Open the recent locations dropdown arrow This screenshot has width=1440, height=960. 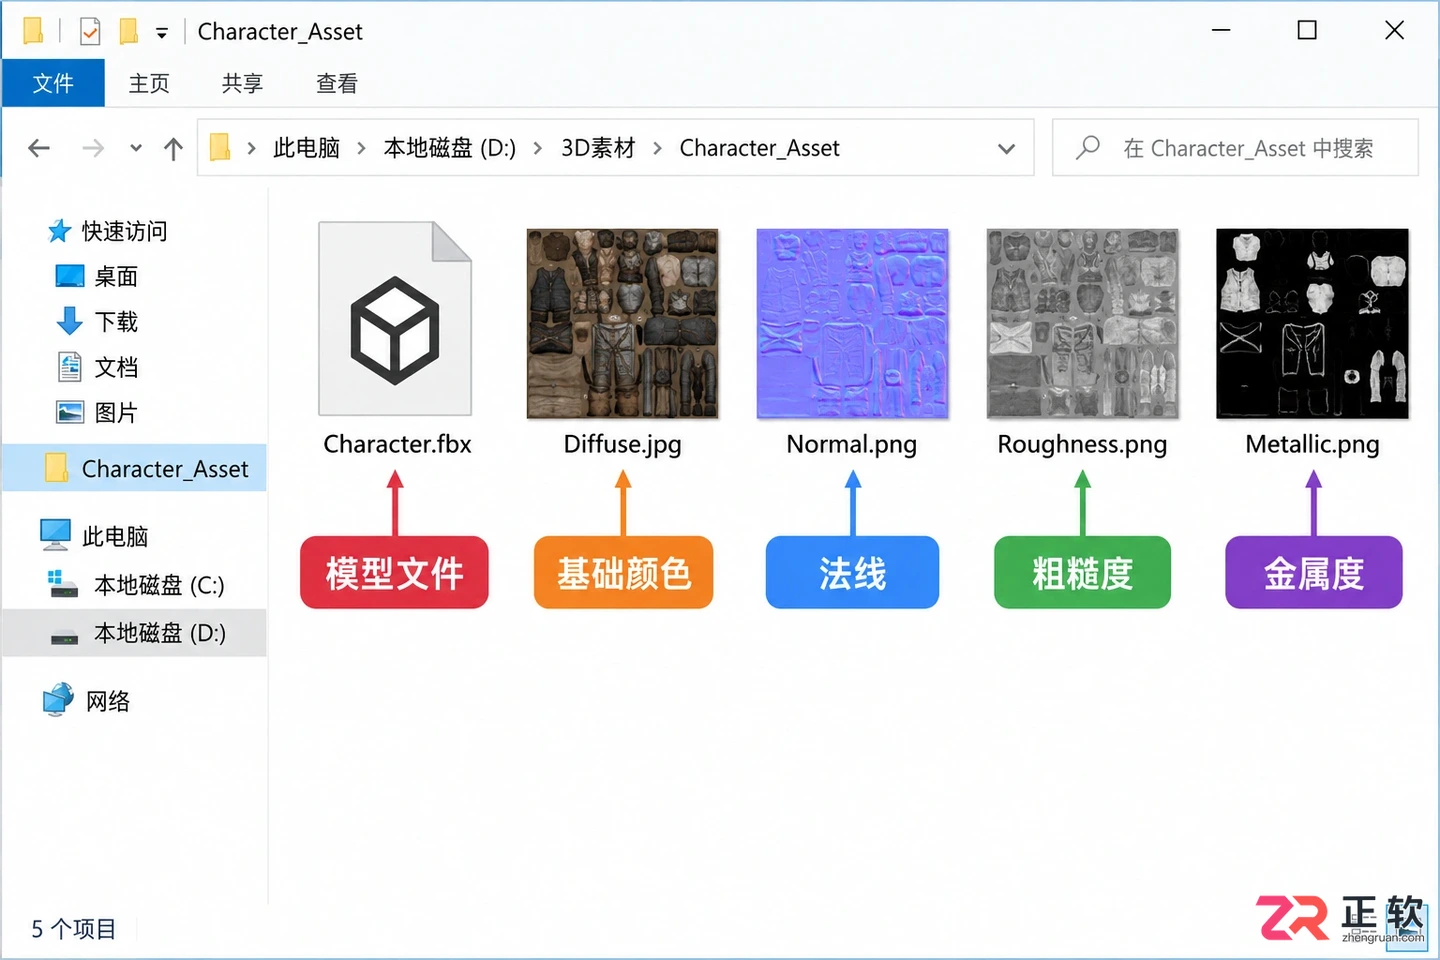[x=136, y=149]
